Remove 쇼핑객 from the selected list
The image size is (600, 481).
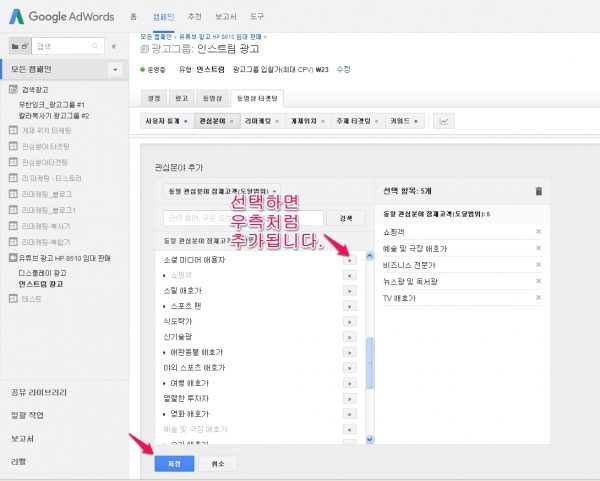point(538,232)
